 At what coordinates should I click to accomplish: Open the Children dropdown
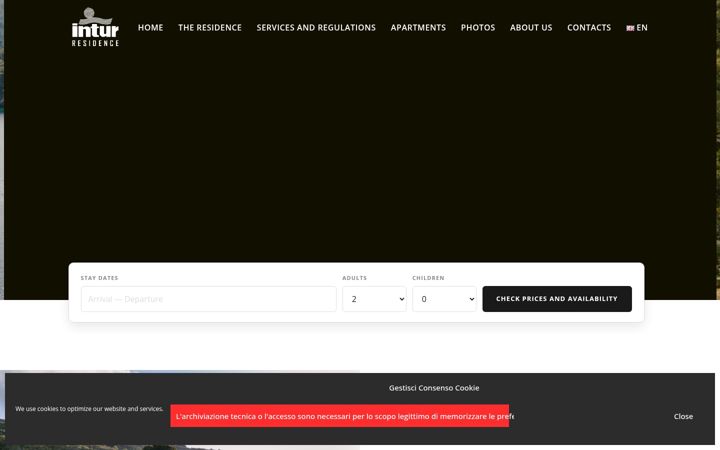[x=444, y=299]
